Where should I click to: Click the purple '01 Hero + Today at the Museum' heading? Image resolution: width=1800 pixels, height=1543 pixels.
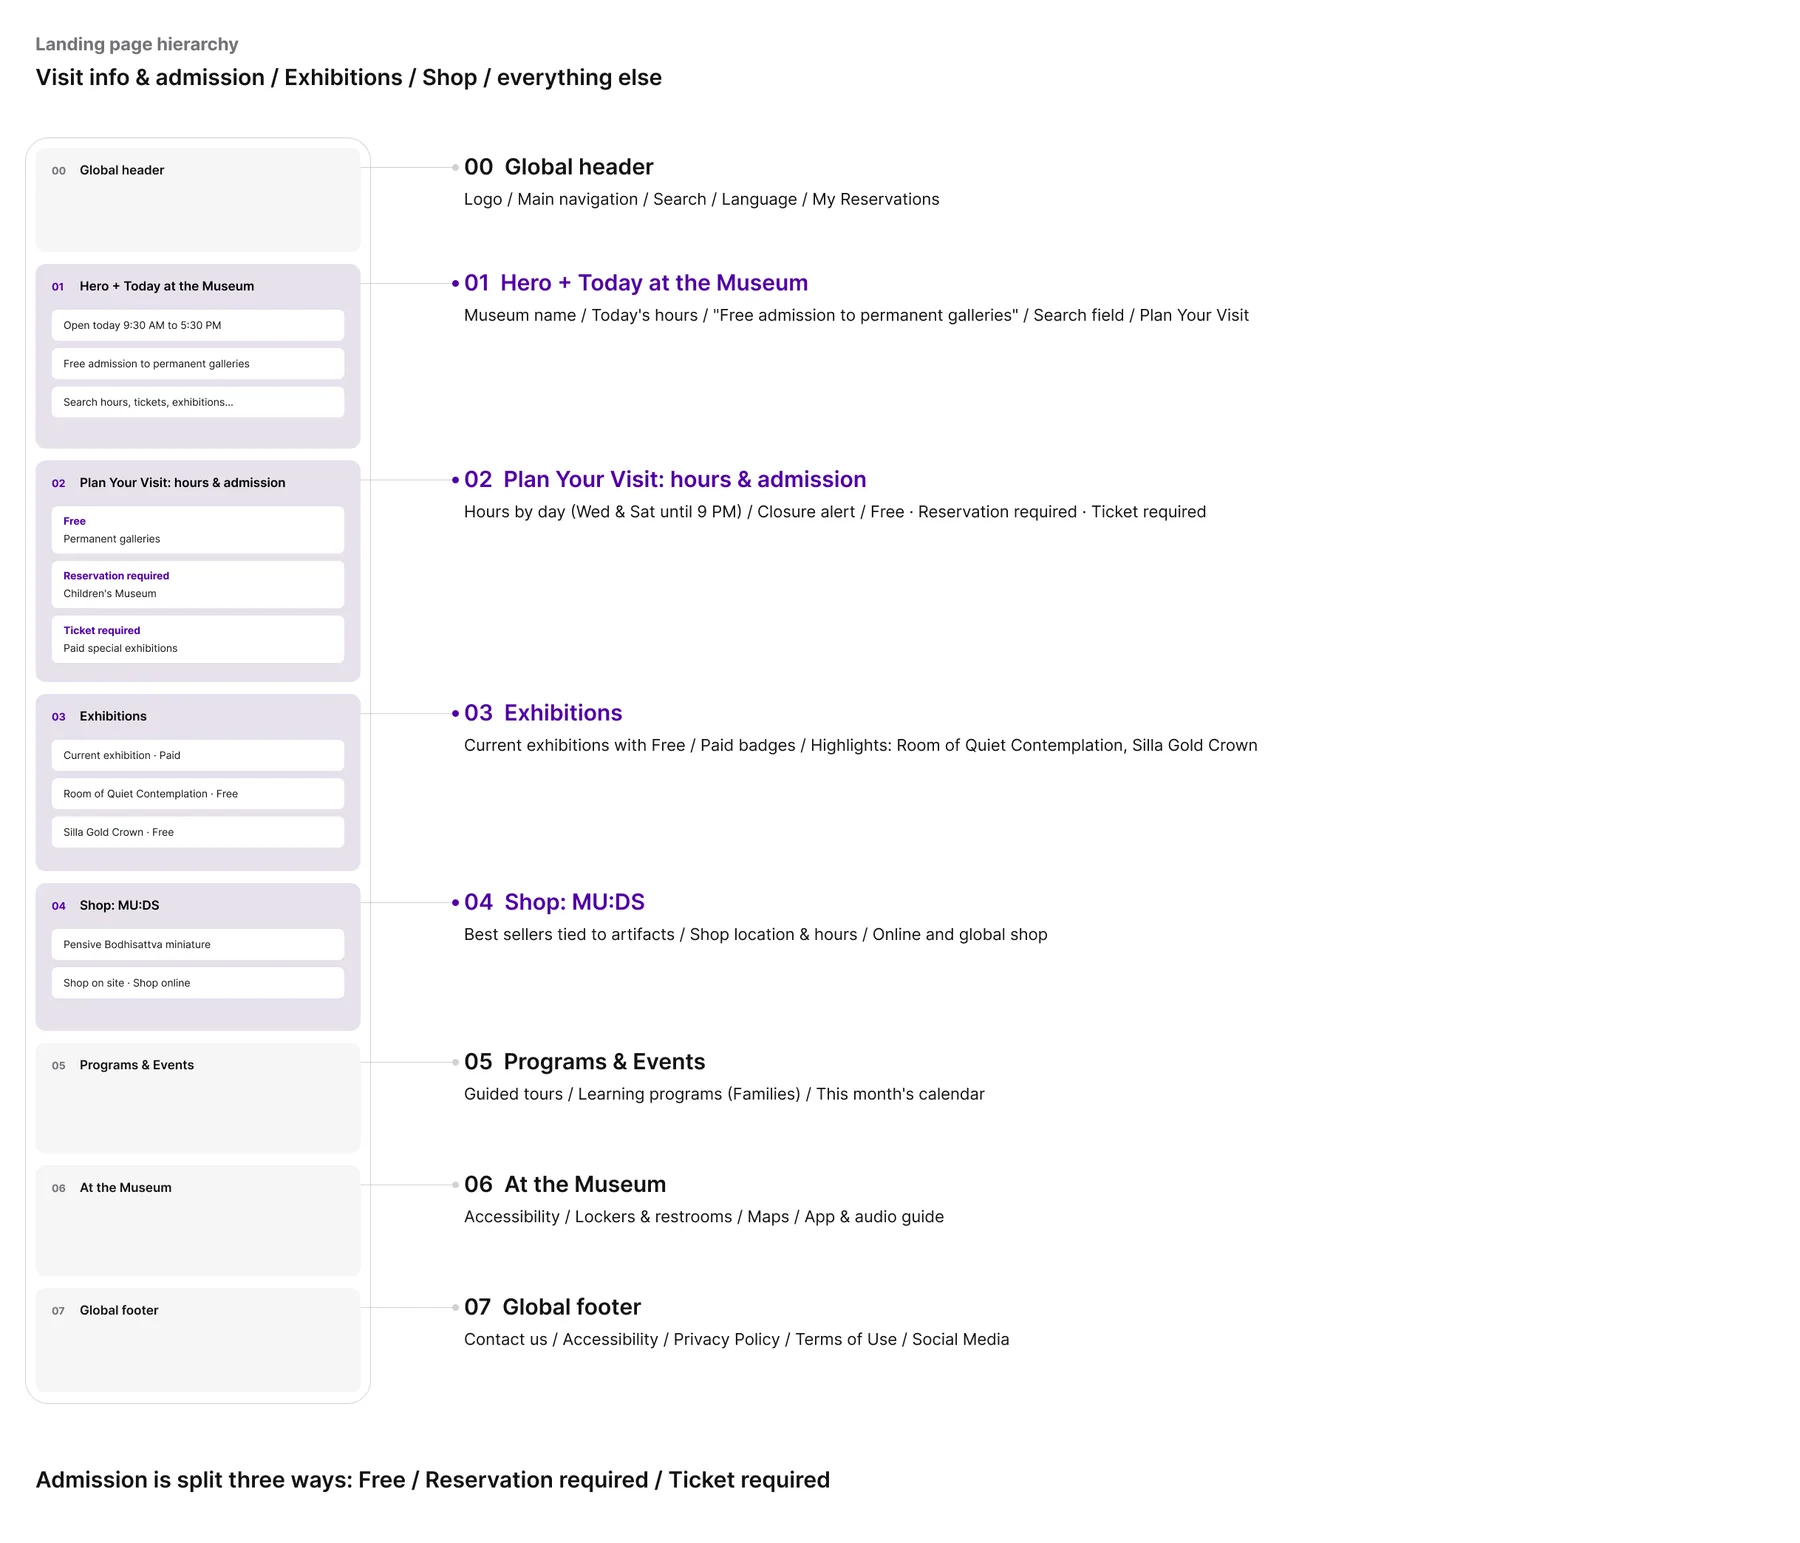tap(636, 283)
